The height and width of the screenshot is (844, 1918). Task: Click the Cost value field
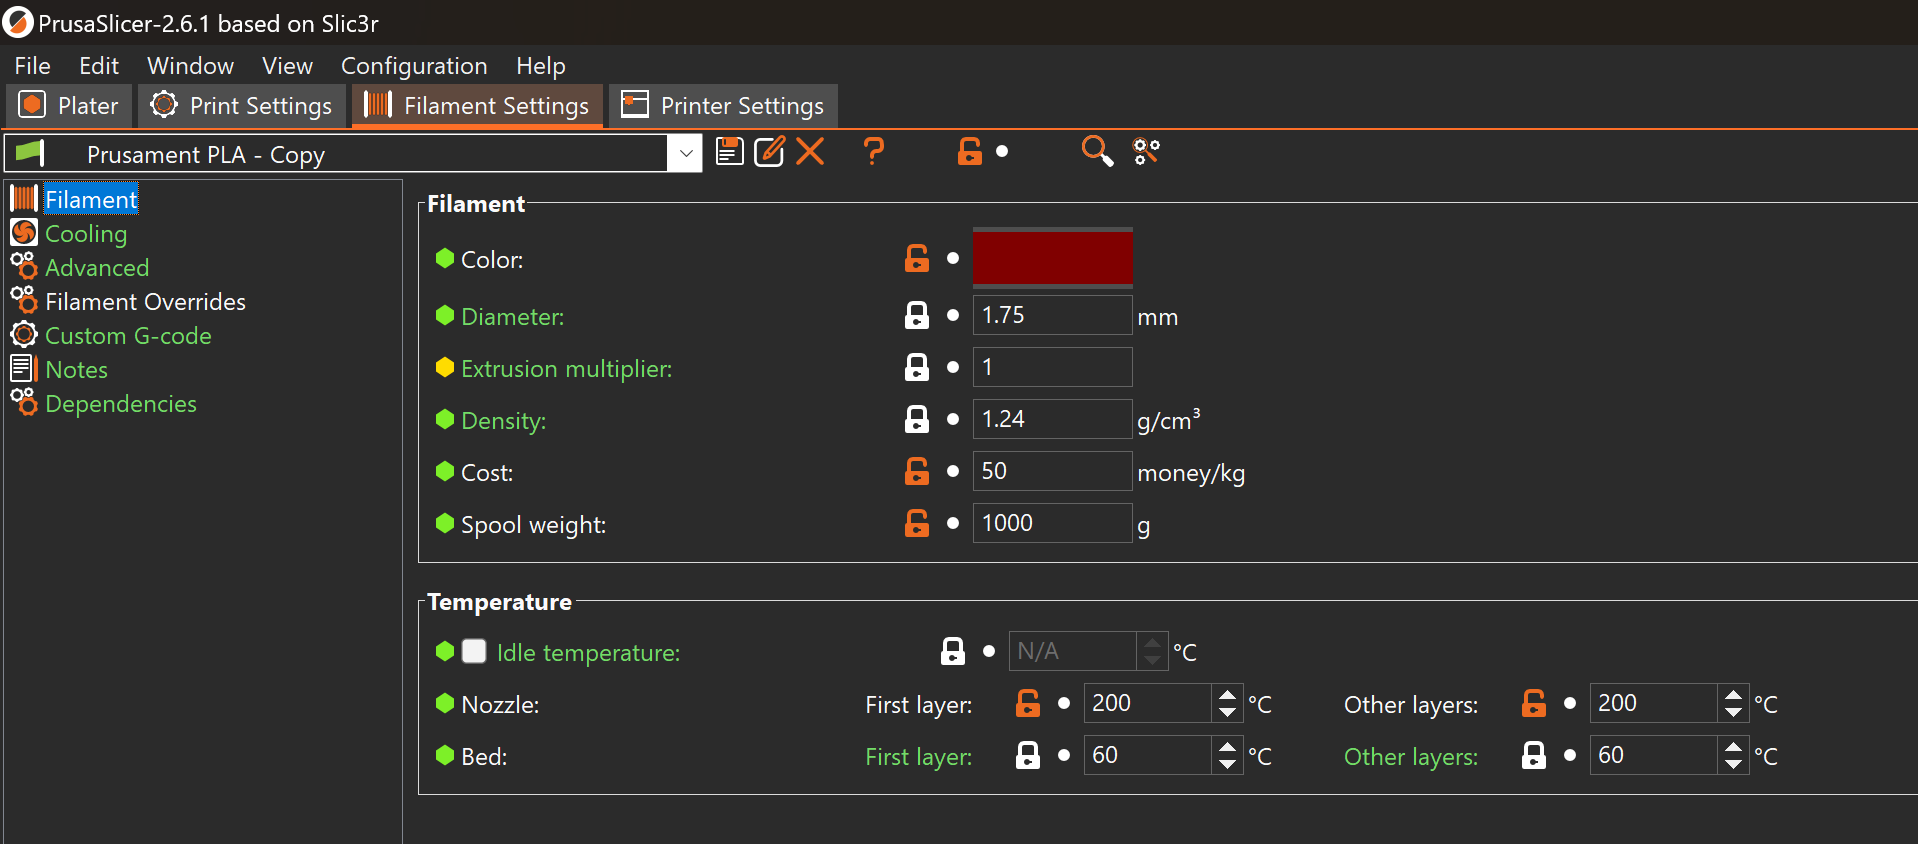(x=1052, y=471)
